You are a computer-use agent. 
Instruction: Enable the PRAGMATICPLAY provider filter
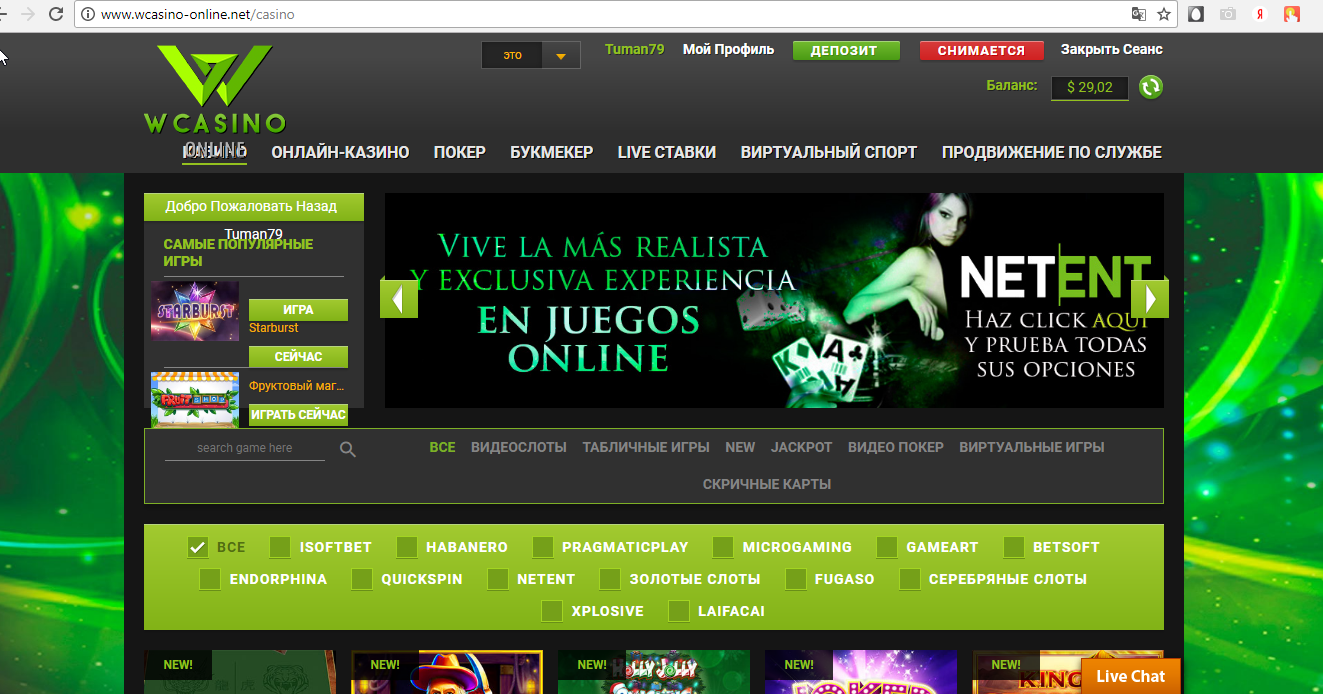click(543, 547)
